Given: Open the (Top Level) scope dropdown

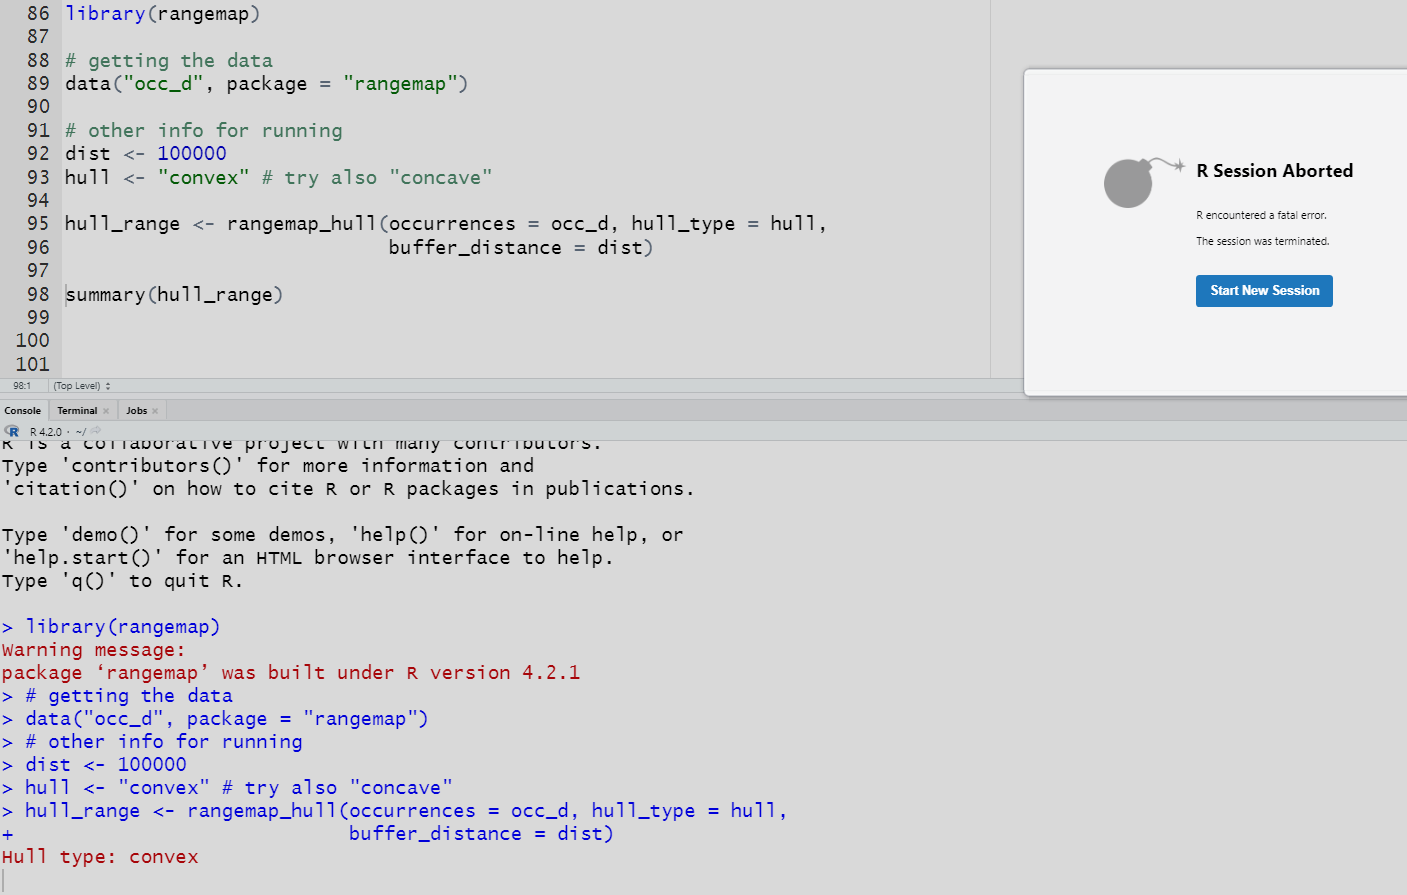Looking at the screenshot, I should (x=82, y=386).
